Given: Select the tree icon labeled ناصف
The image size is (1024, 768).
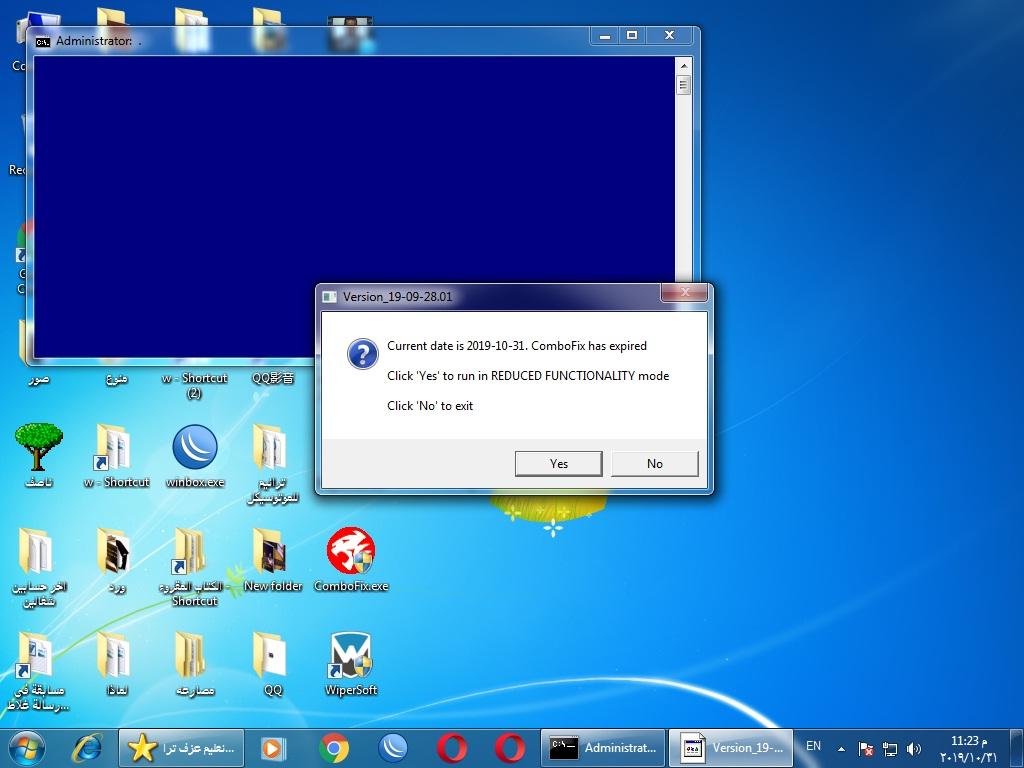Looking at the screenshot, I should (x=39, y=456).
